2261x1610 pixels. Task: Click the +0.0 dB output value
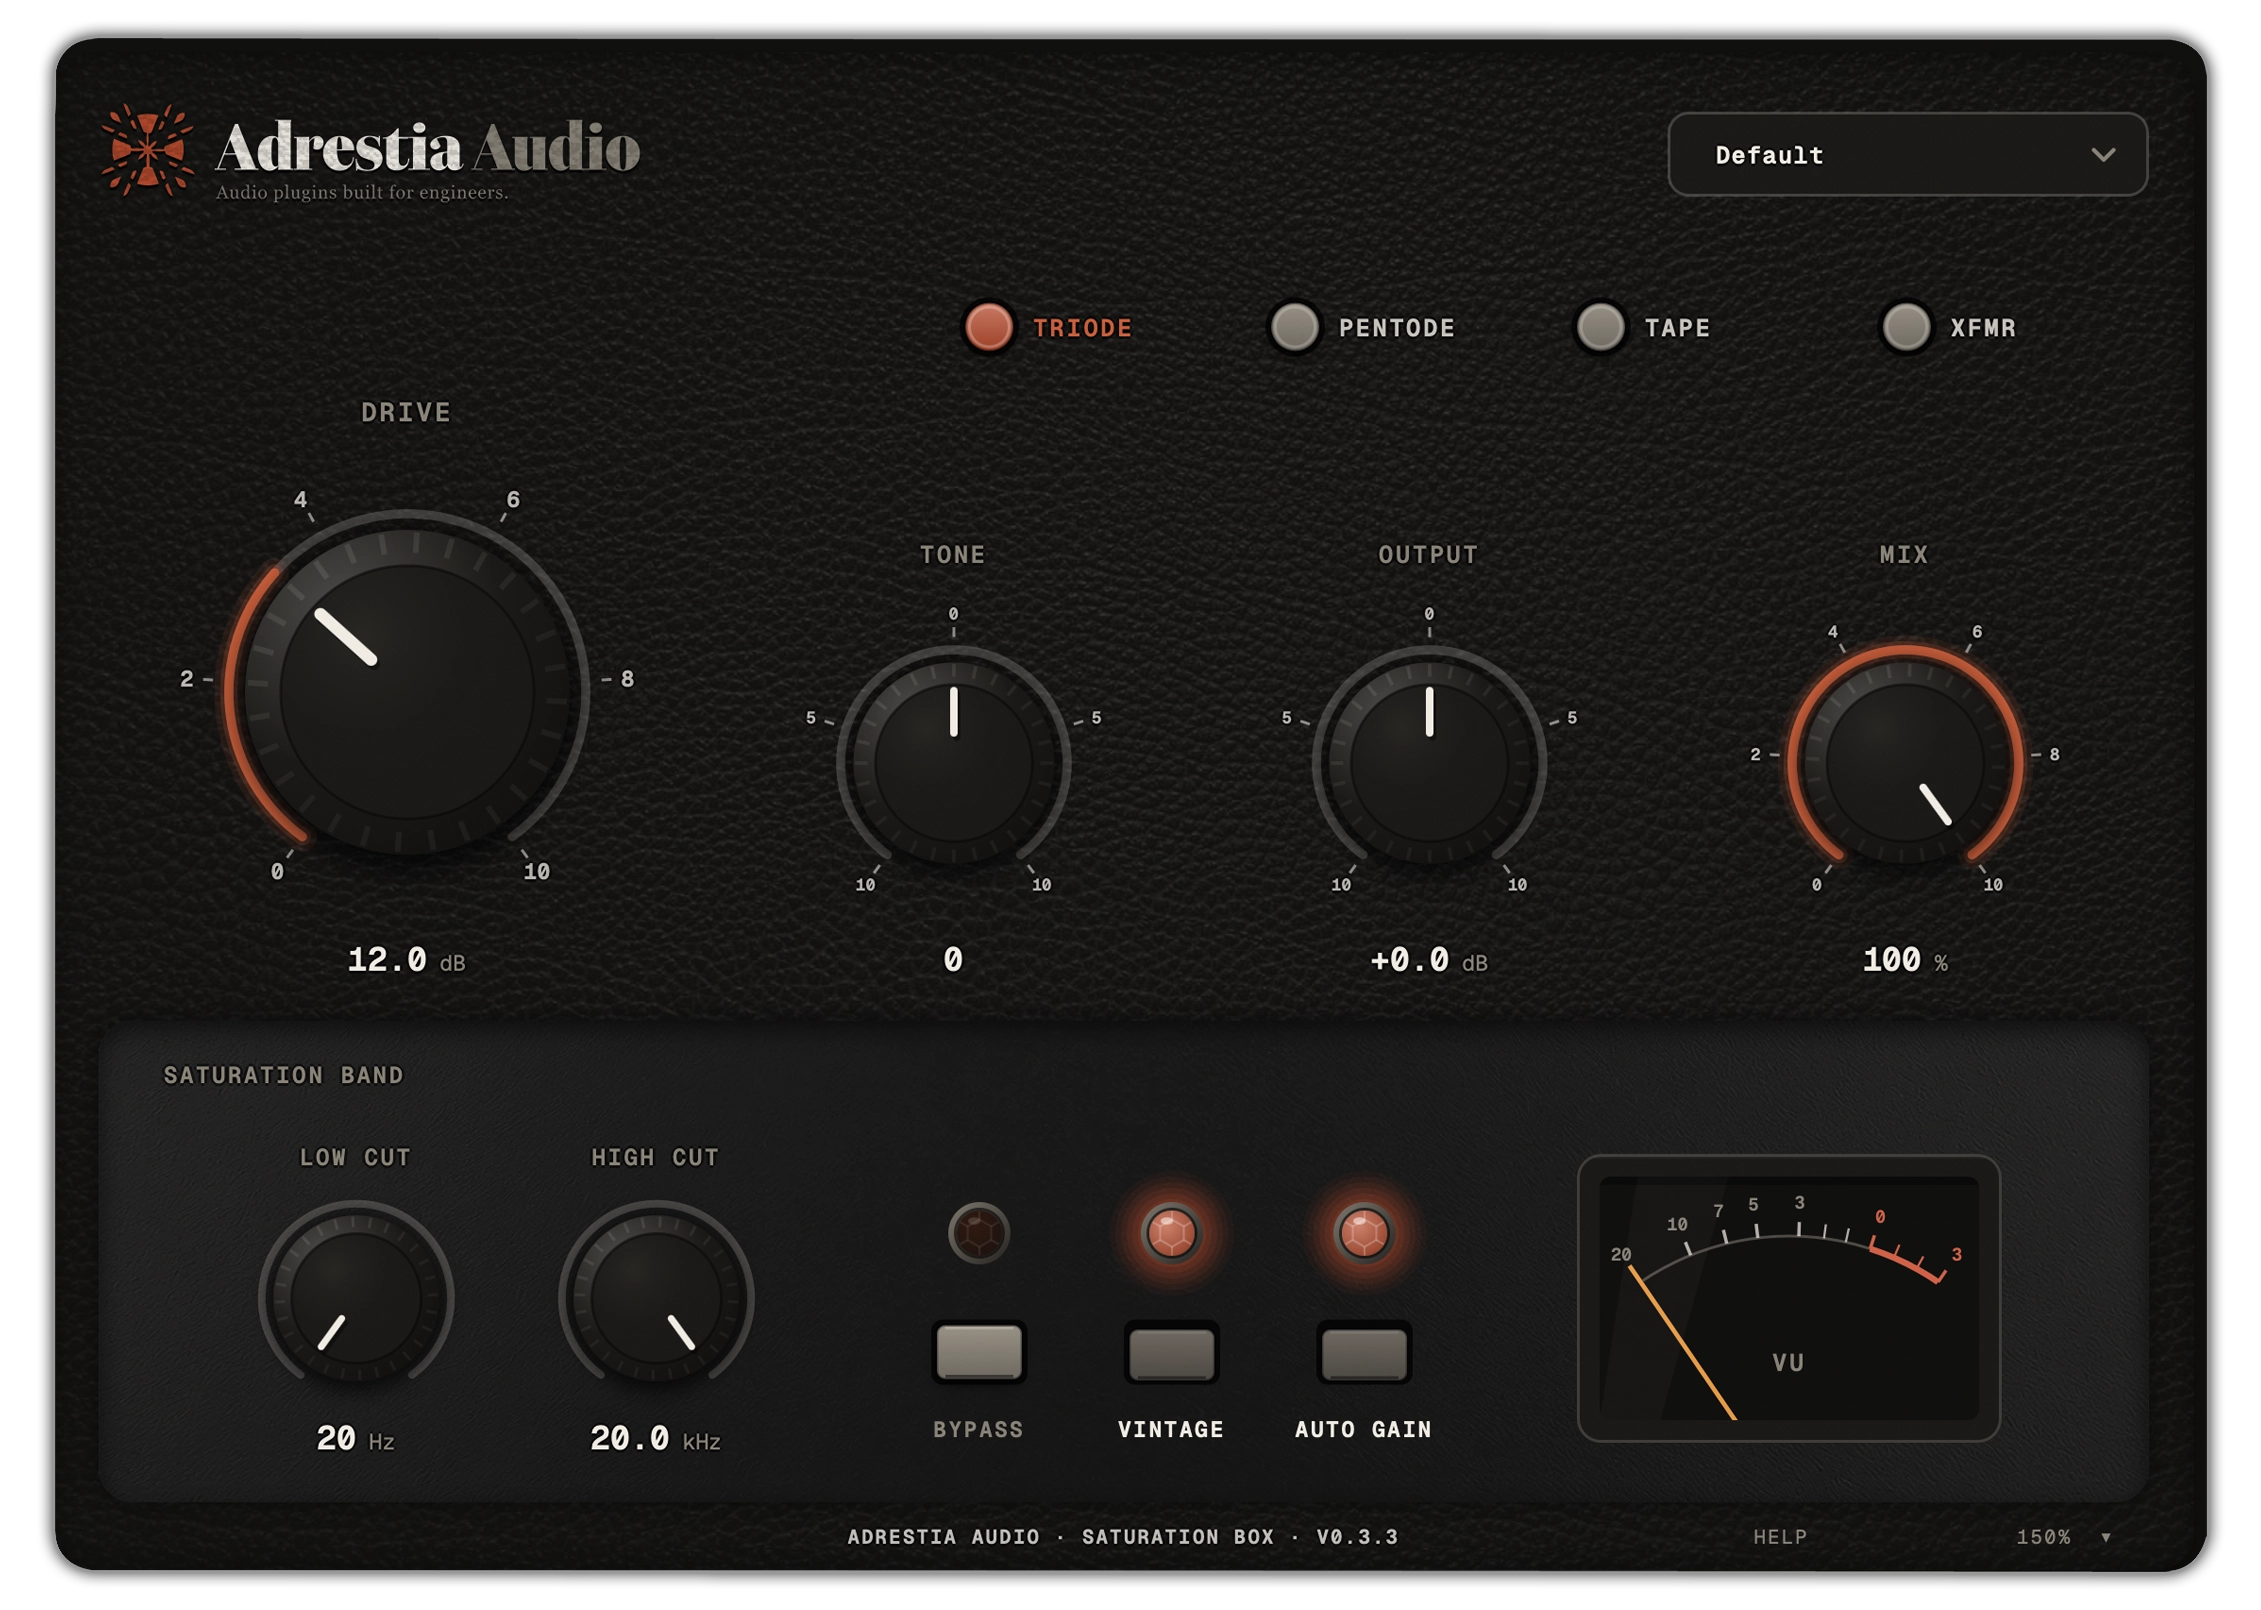tap(1428, 960)
